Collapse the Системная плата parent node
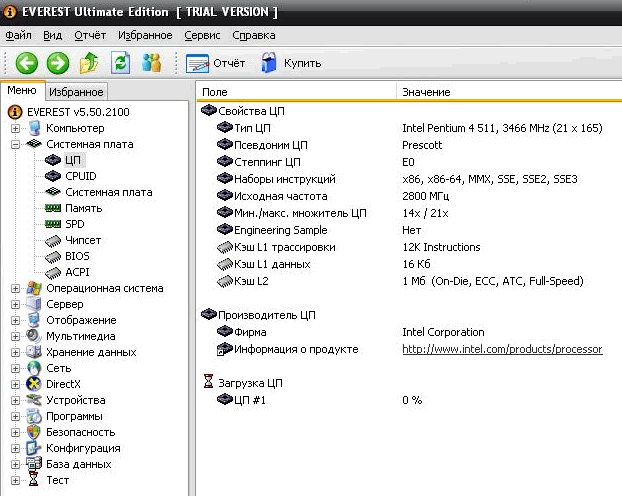622x496 pixels. pos(15,144)
